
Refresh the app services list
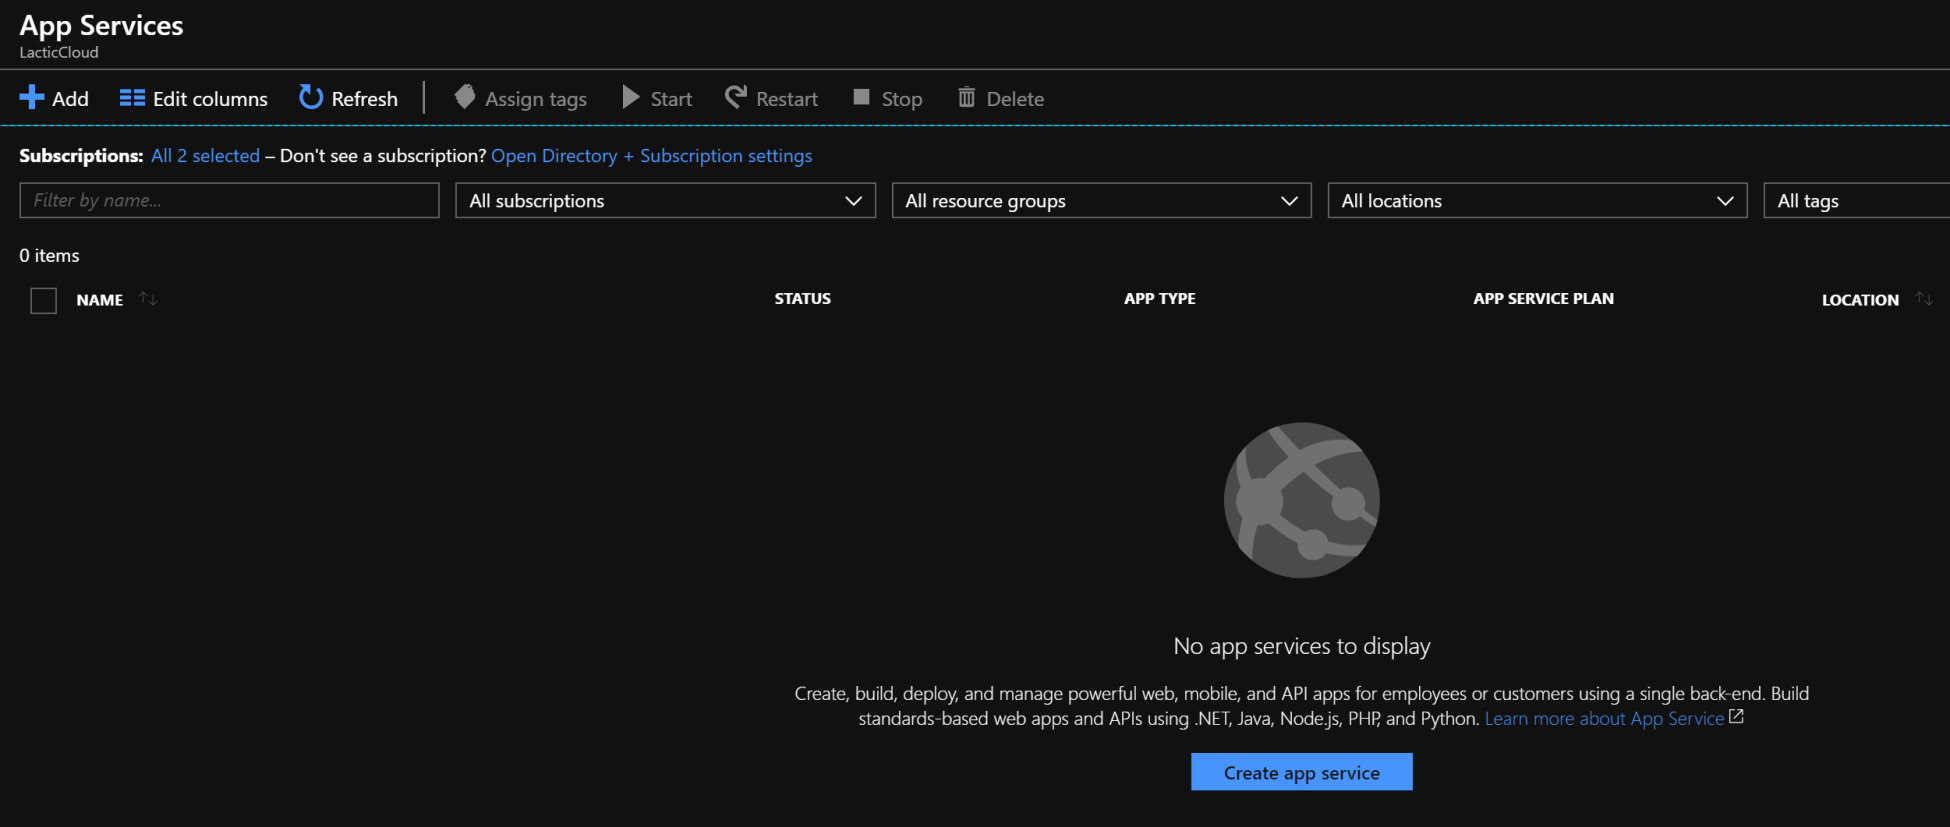click(x=348, y=98)
